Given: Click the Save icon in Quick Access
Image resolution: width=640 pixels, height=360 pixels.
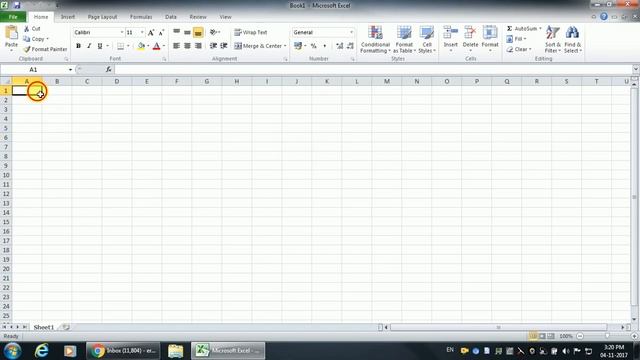Looking at the screenshot, I should point(17,5).
